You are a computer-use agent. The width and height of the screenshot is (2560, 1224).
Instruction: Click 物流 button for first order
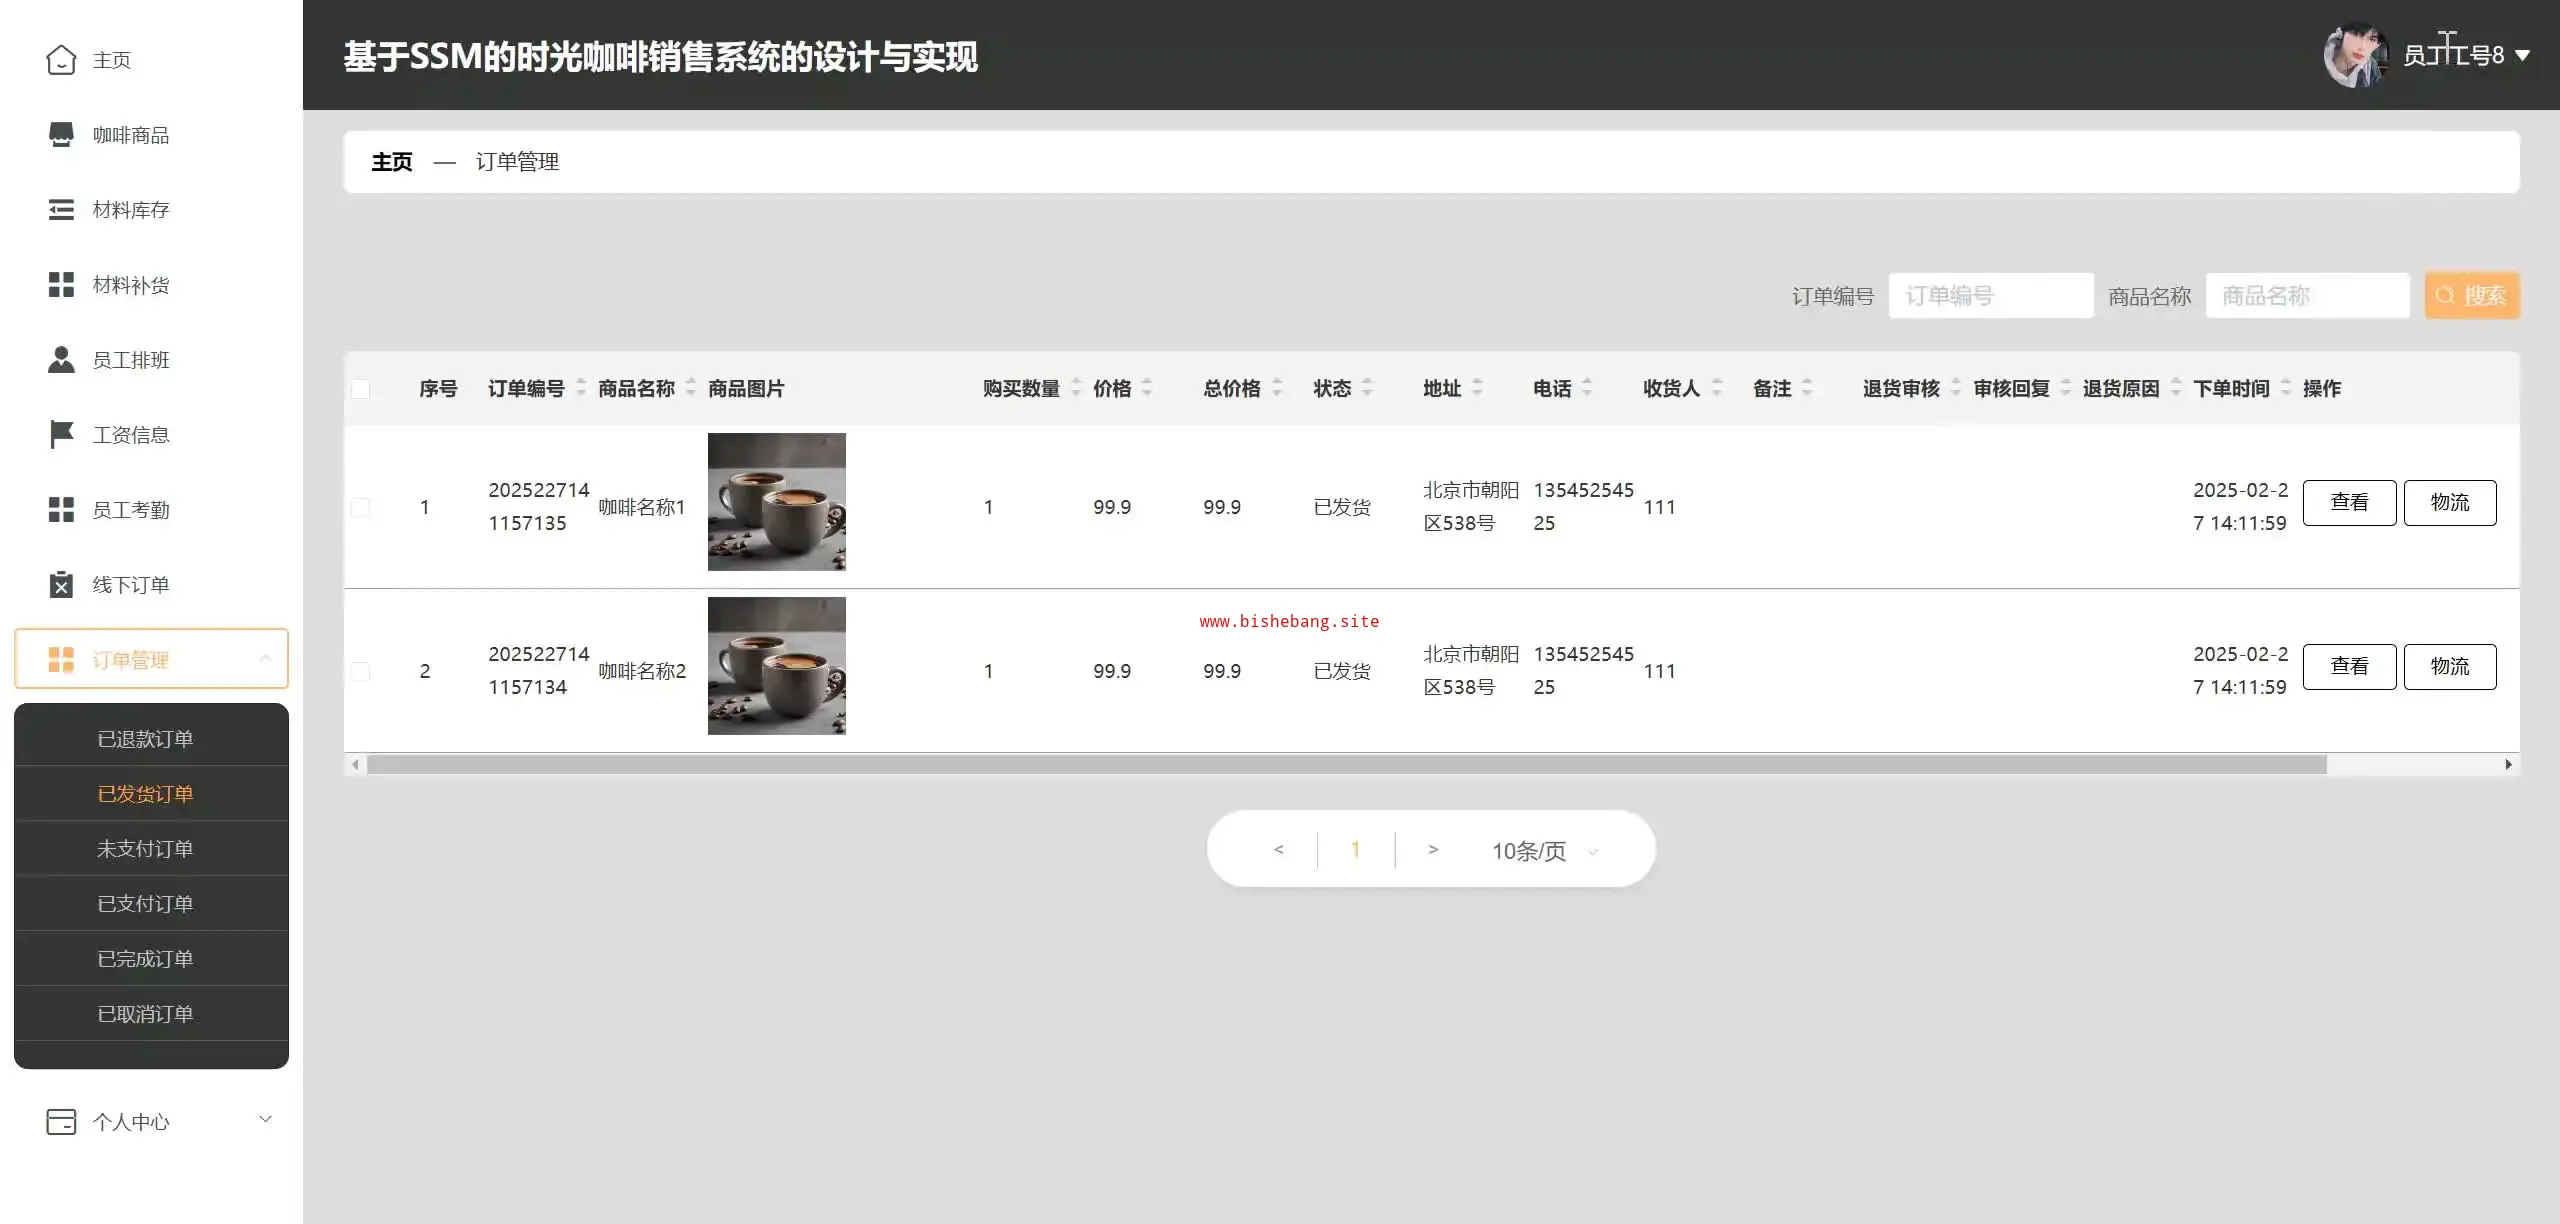(2449, 503)
